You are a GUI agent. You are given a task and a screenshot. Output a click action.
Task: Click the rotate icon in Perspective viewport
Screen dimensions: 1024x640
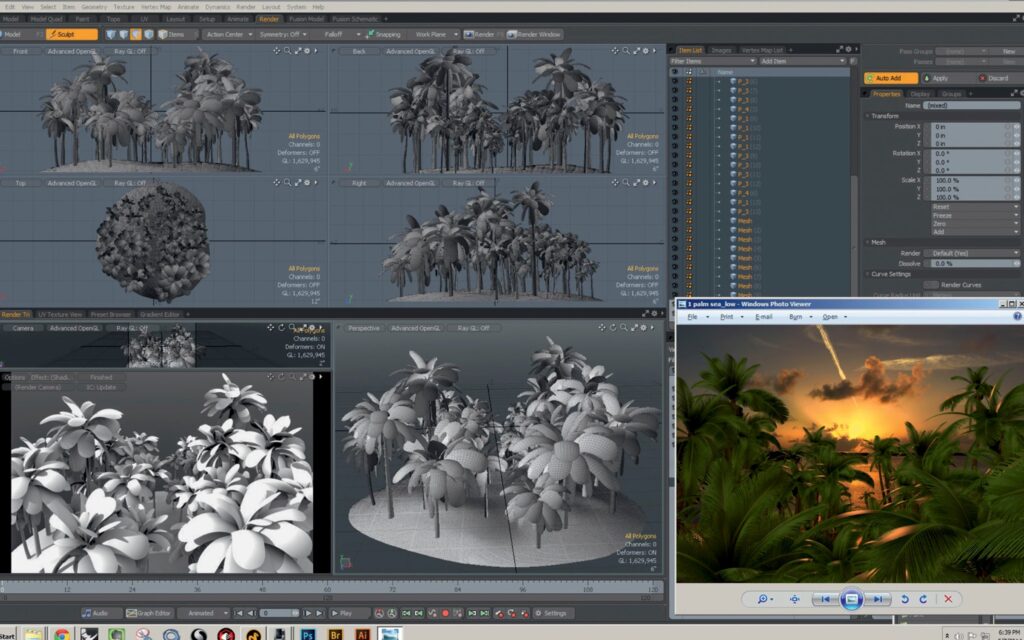613,328
